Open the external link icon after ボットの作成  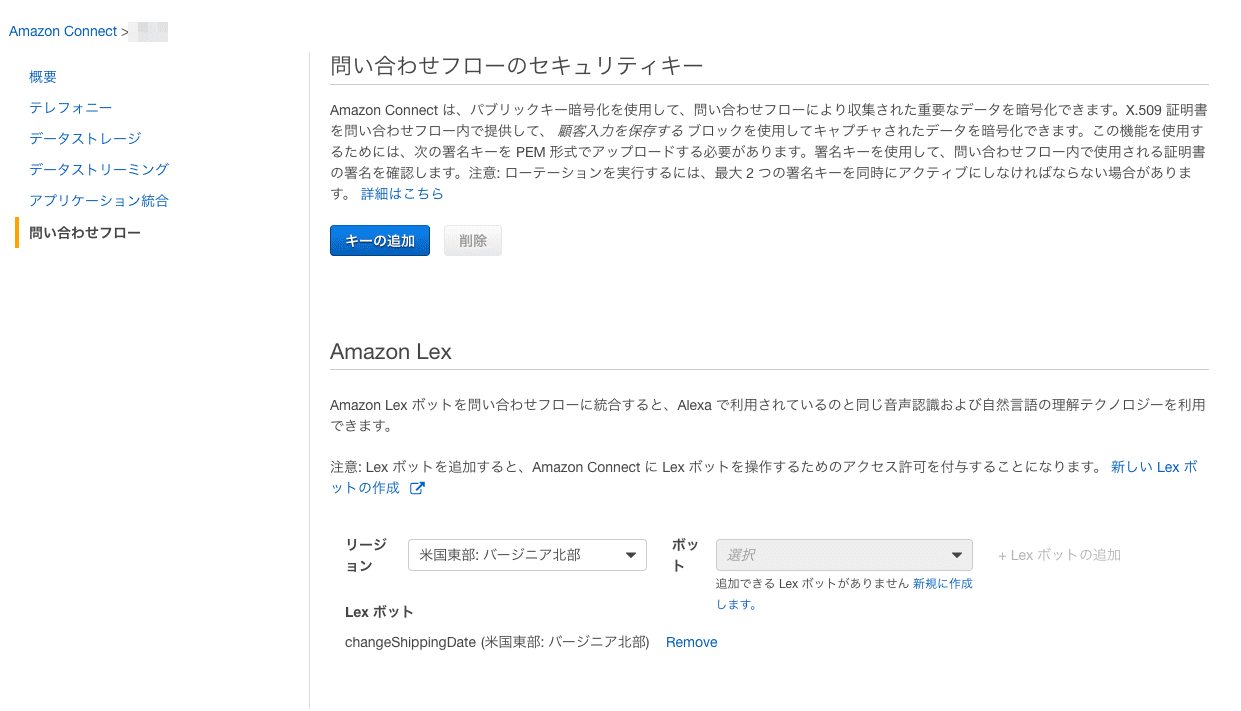pos(417,488)
